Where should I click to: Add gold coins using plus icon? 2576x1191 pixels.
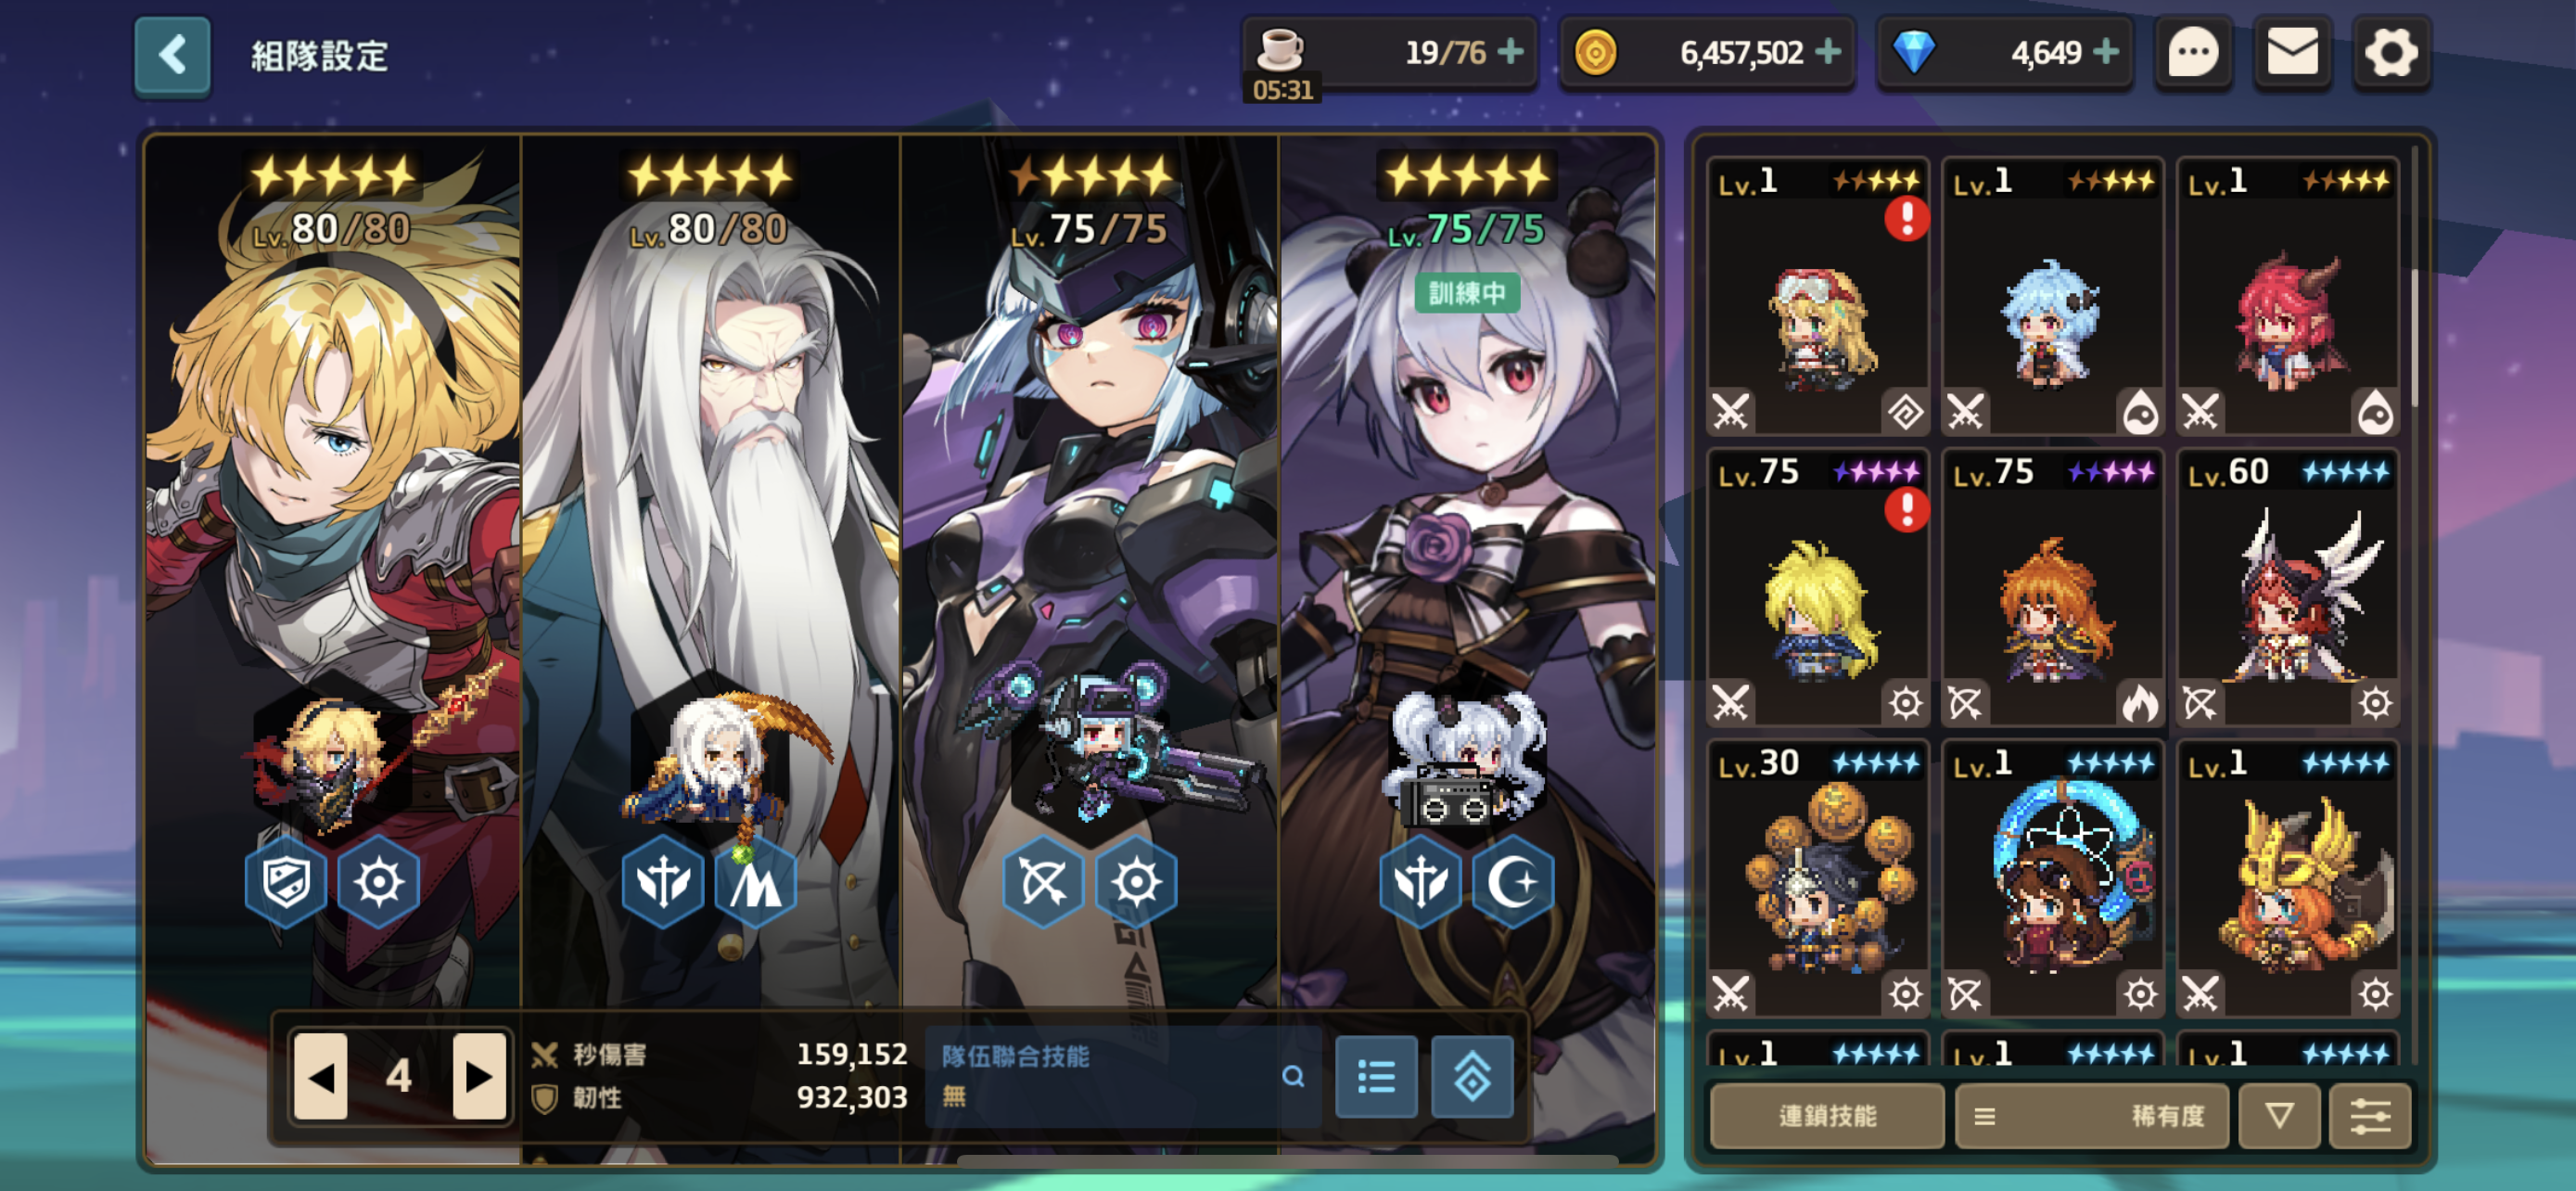1828,52
